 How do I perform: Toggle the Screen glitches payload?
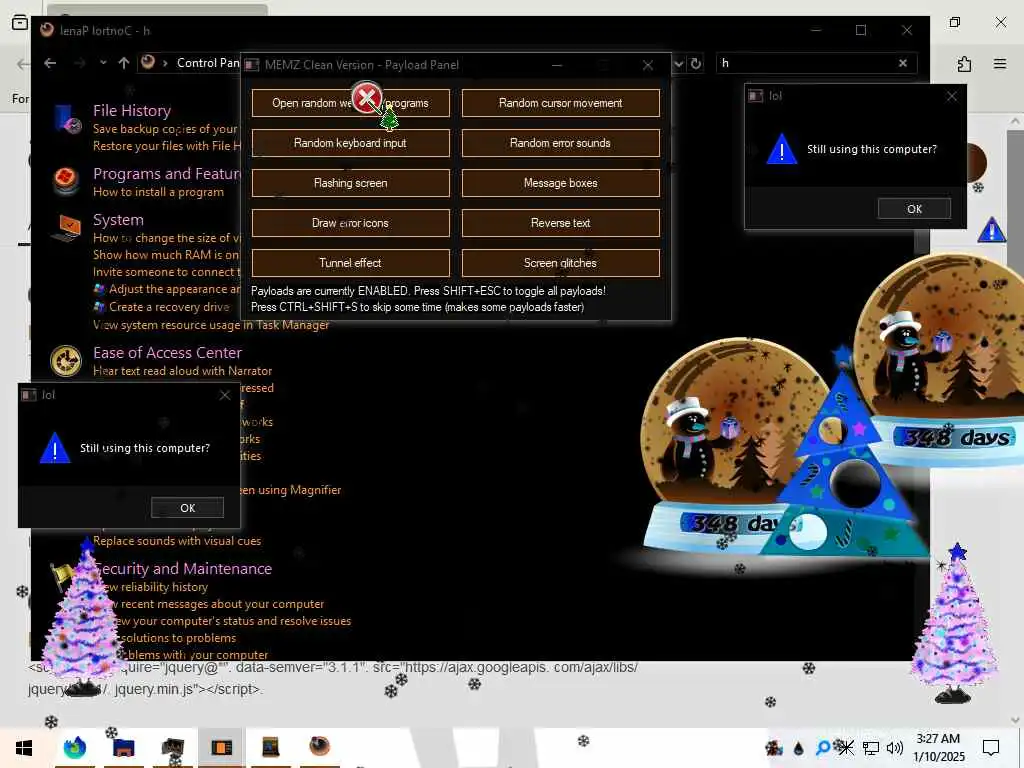[x=560, y=263]
